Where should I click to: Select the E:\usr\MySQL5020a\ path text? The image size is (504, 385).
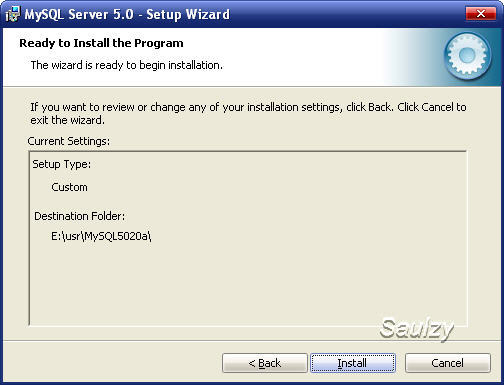101,236
